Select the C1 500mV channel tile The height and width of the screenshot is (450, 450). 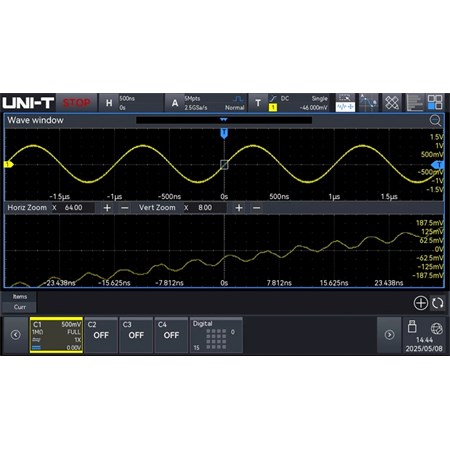pos(56,335)
